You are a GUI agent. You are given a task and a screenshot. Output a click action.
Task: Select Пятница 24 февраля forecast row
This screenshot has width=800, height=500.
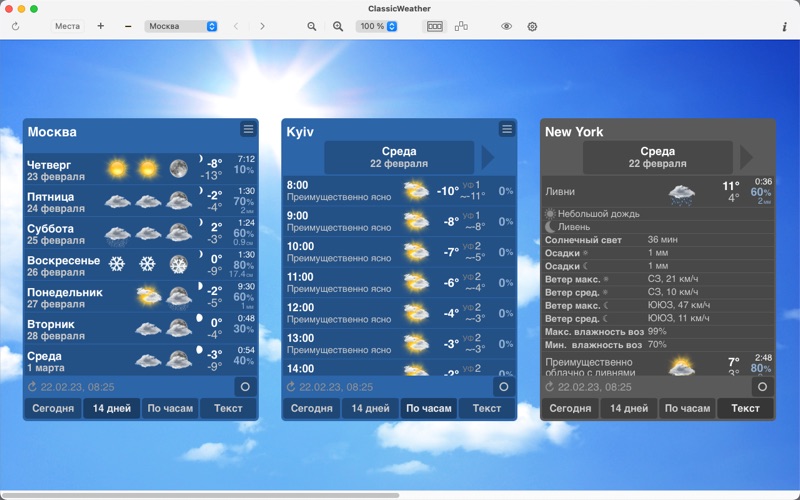tap(141, 202)
